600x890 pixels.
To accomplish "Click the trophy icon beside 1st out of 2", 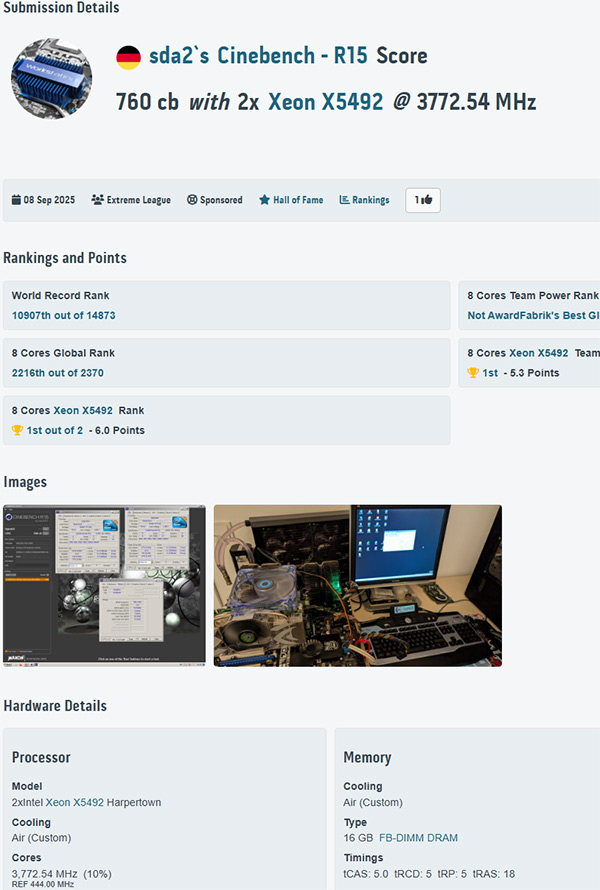I will pyautogui.click(x=18, y=430).
